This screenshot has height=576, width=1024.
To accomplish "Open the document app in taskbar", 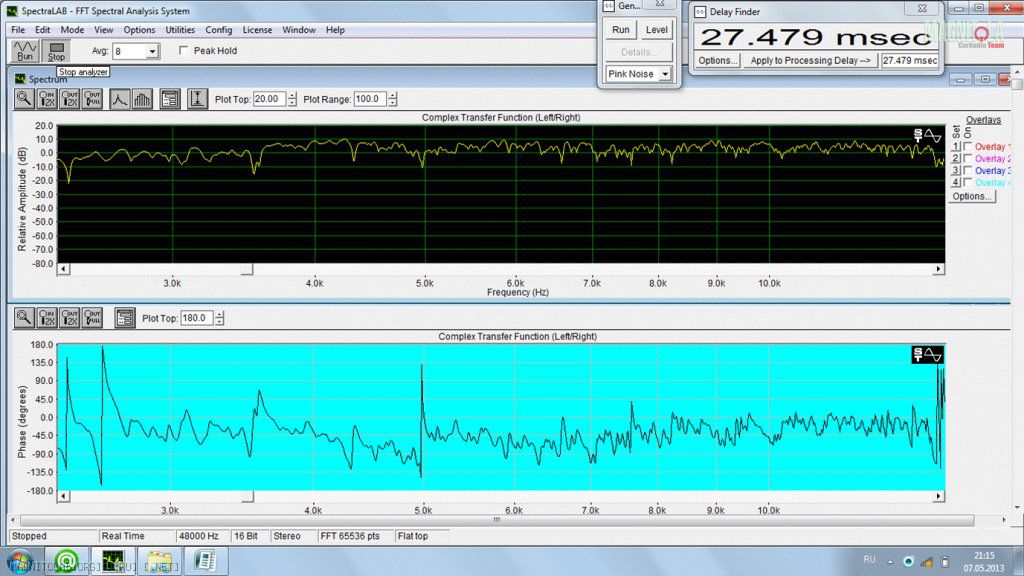I will tap(205, 561).
